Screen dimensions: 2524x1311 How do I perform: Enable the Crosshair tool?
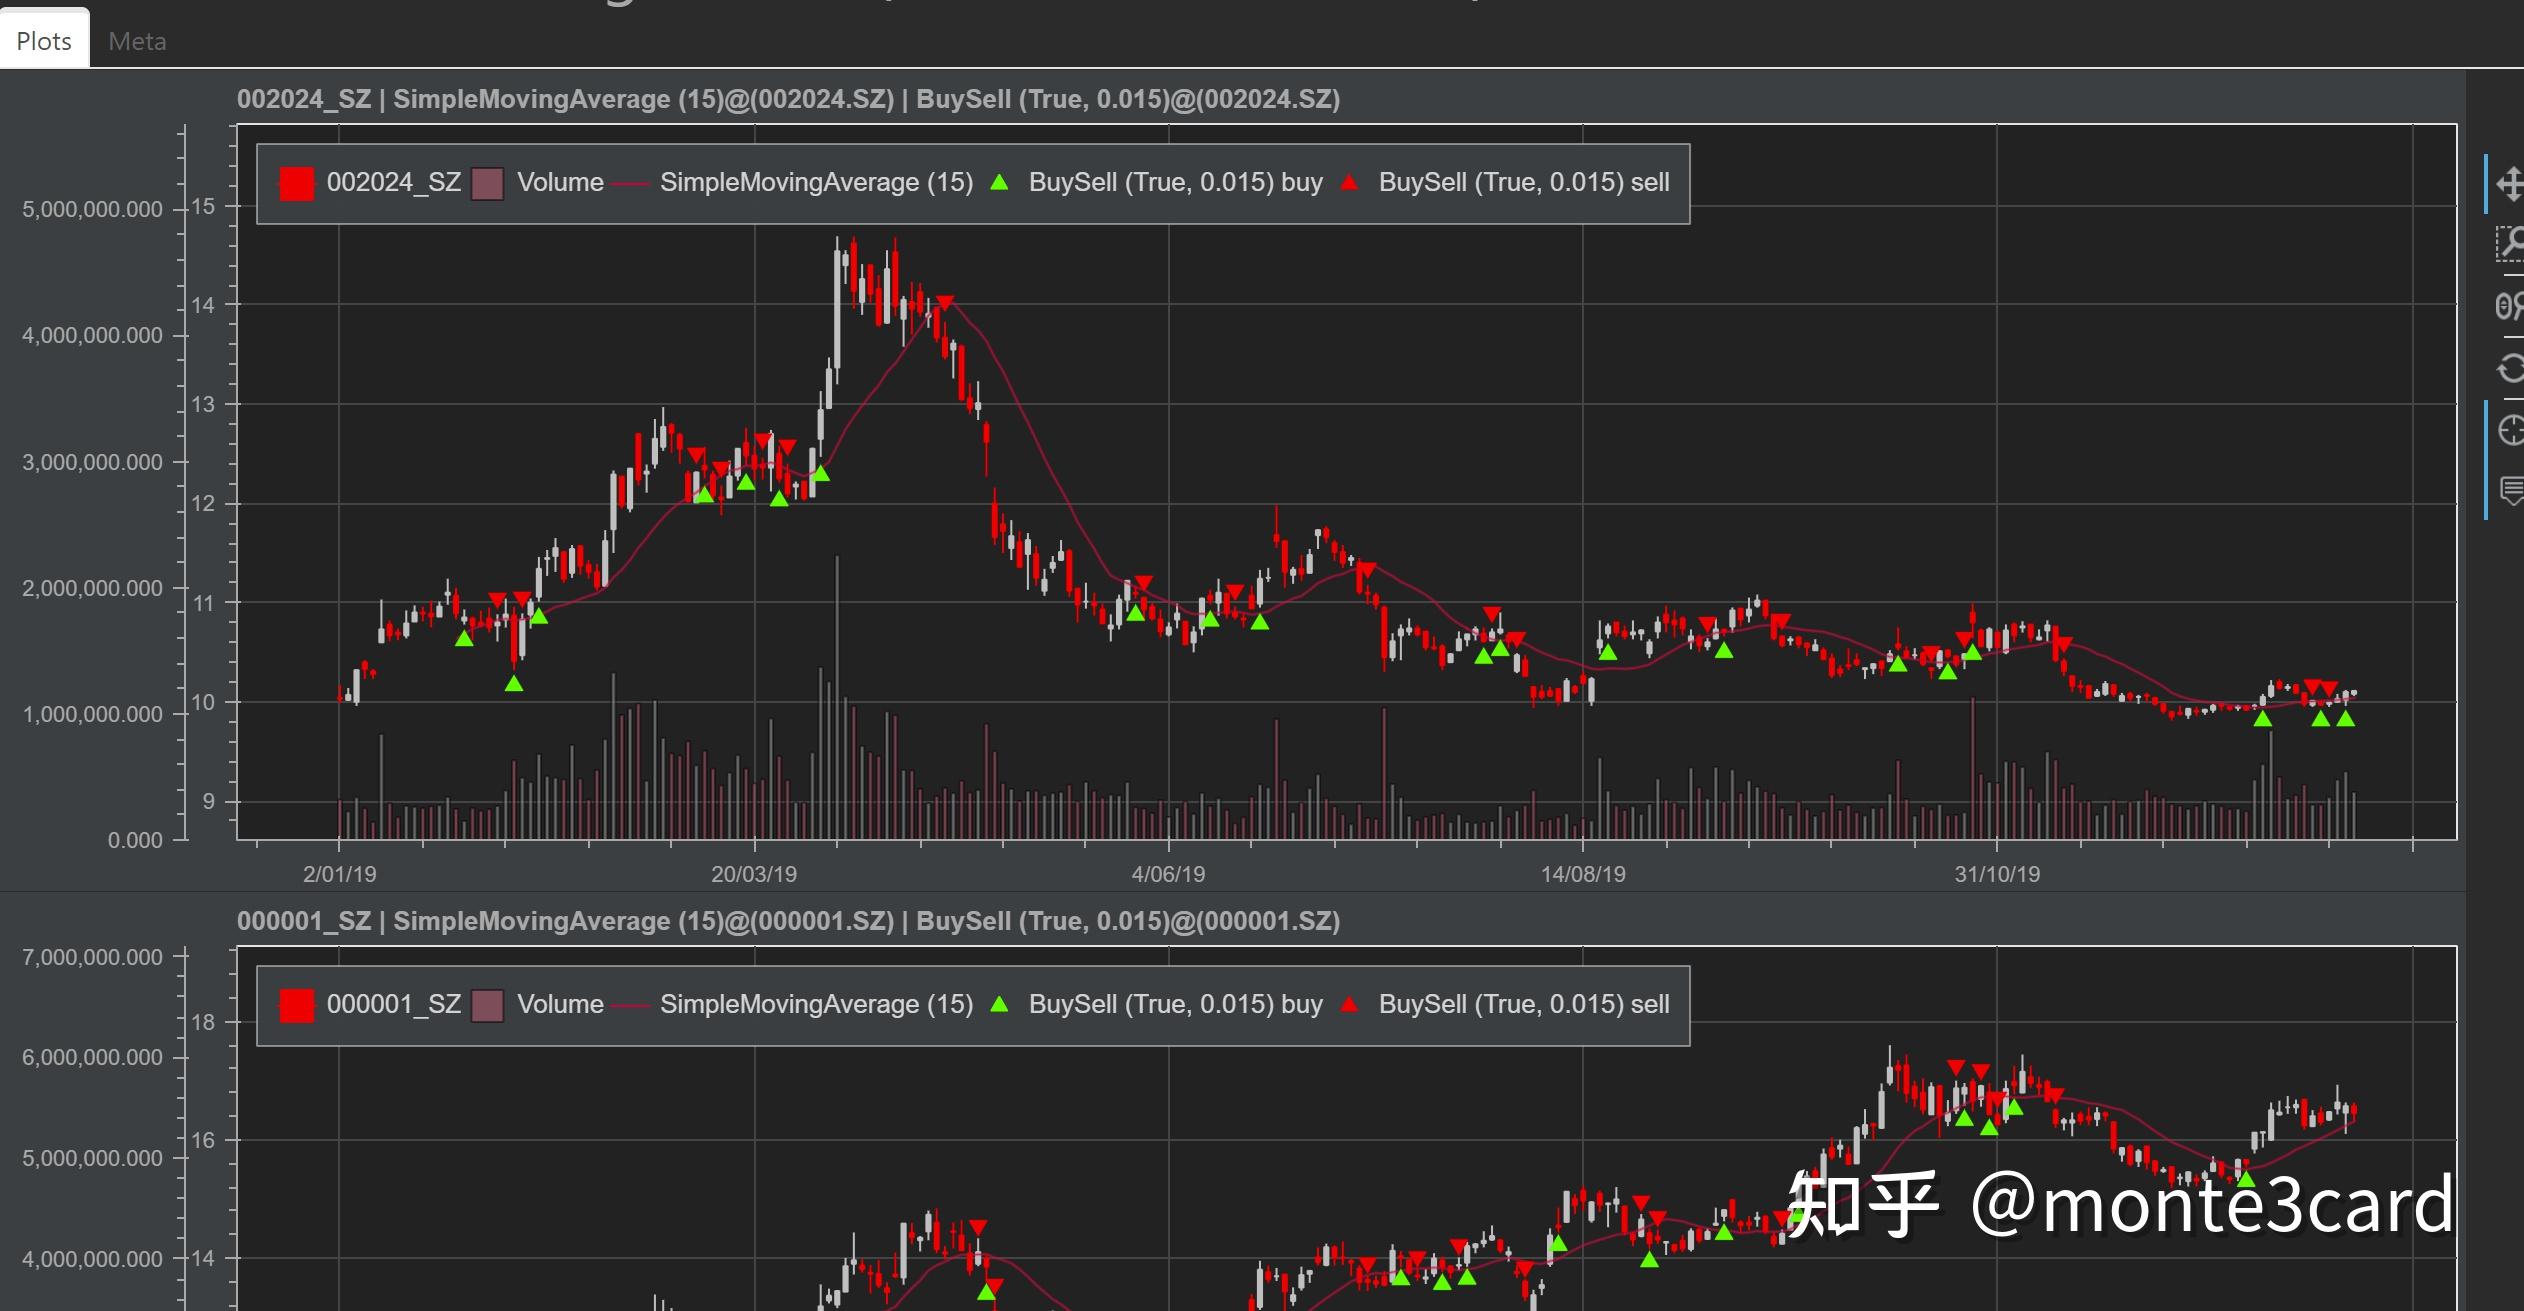click(x=2512, y=432)
